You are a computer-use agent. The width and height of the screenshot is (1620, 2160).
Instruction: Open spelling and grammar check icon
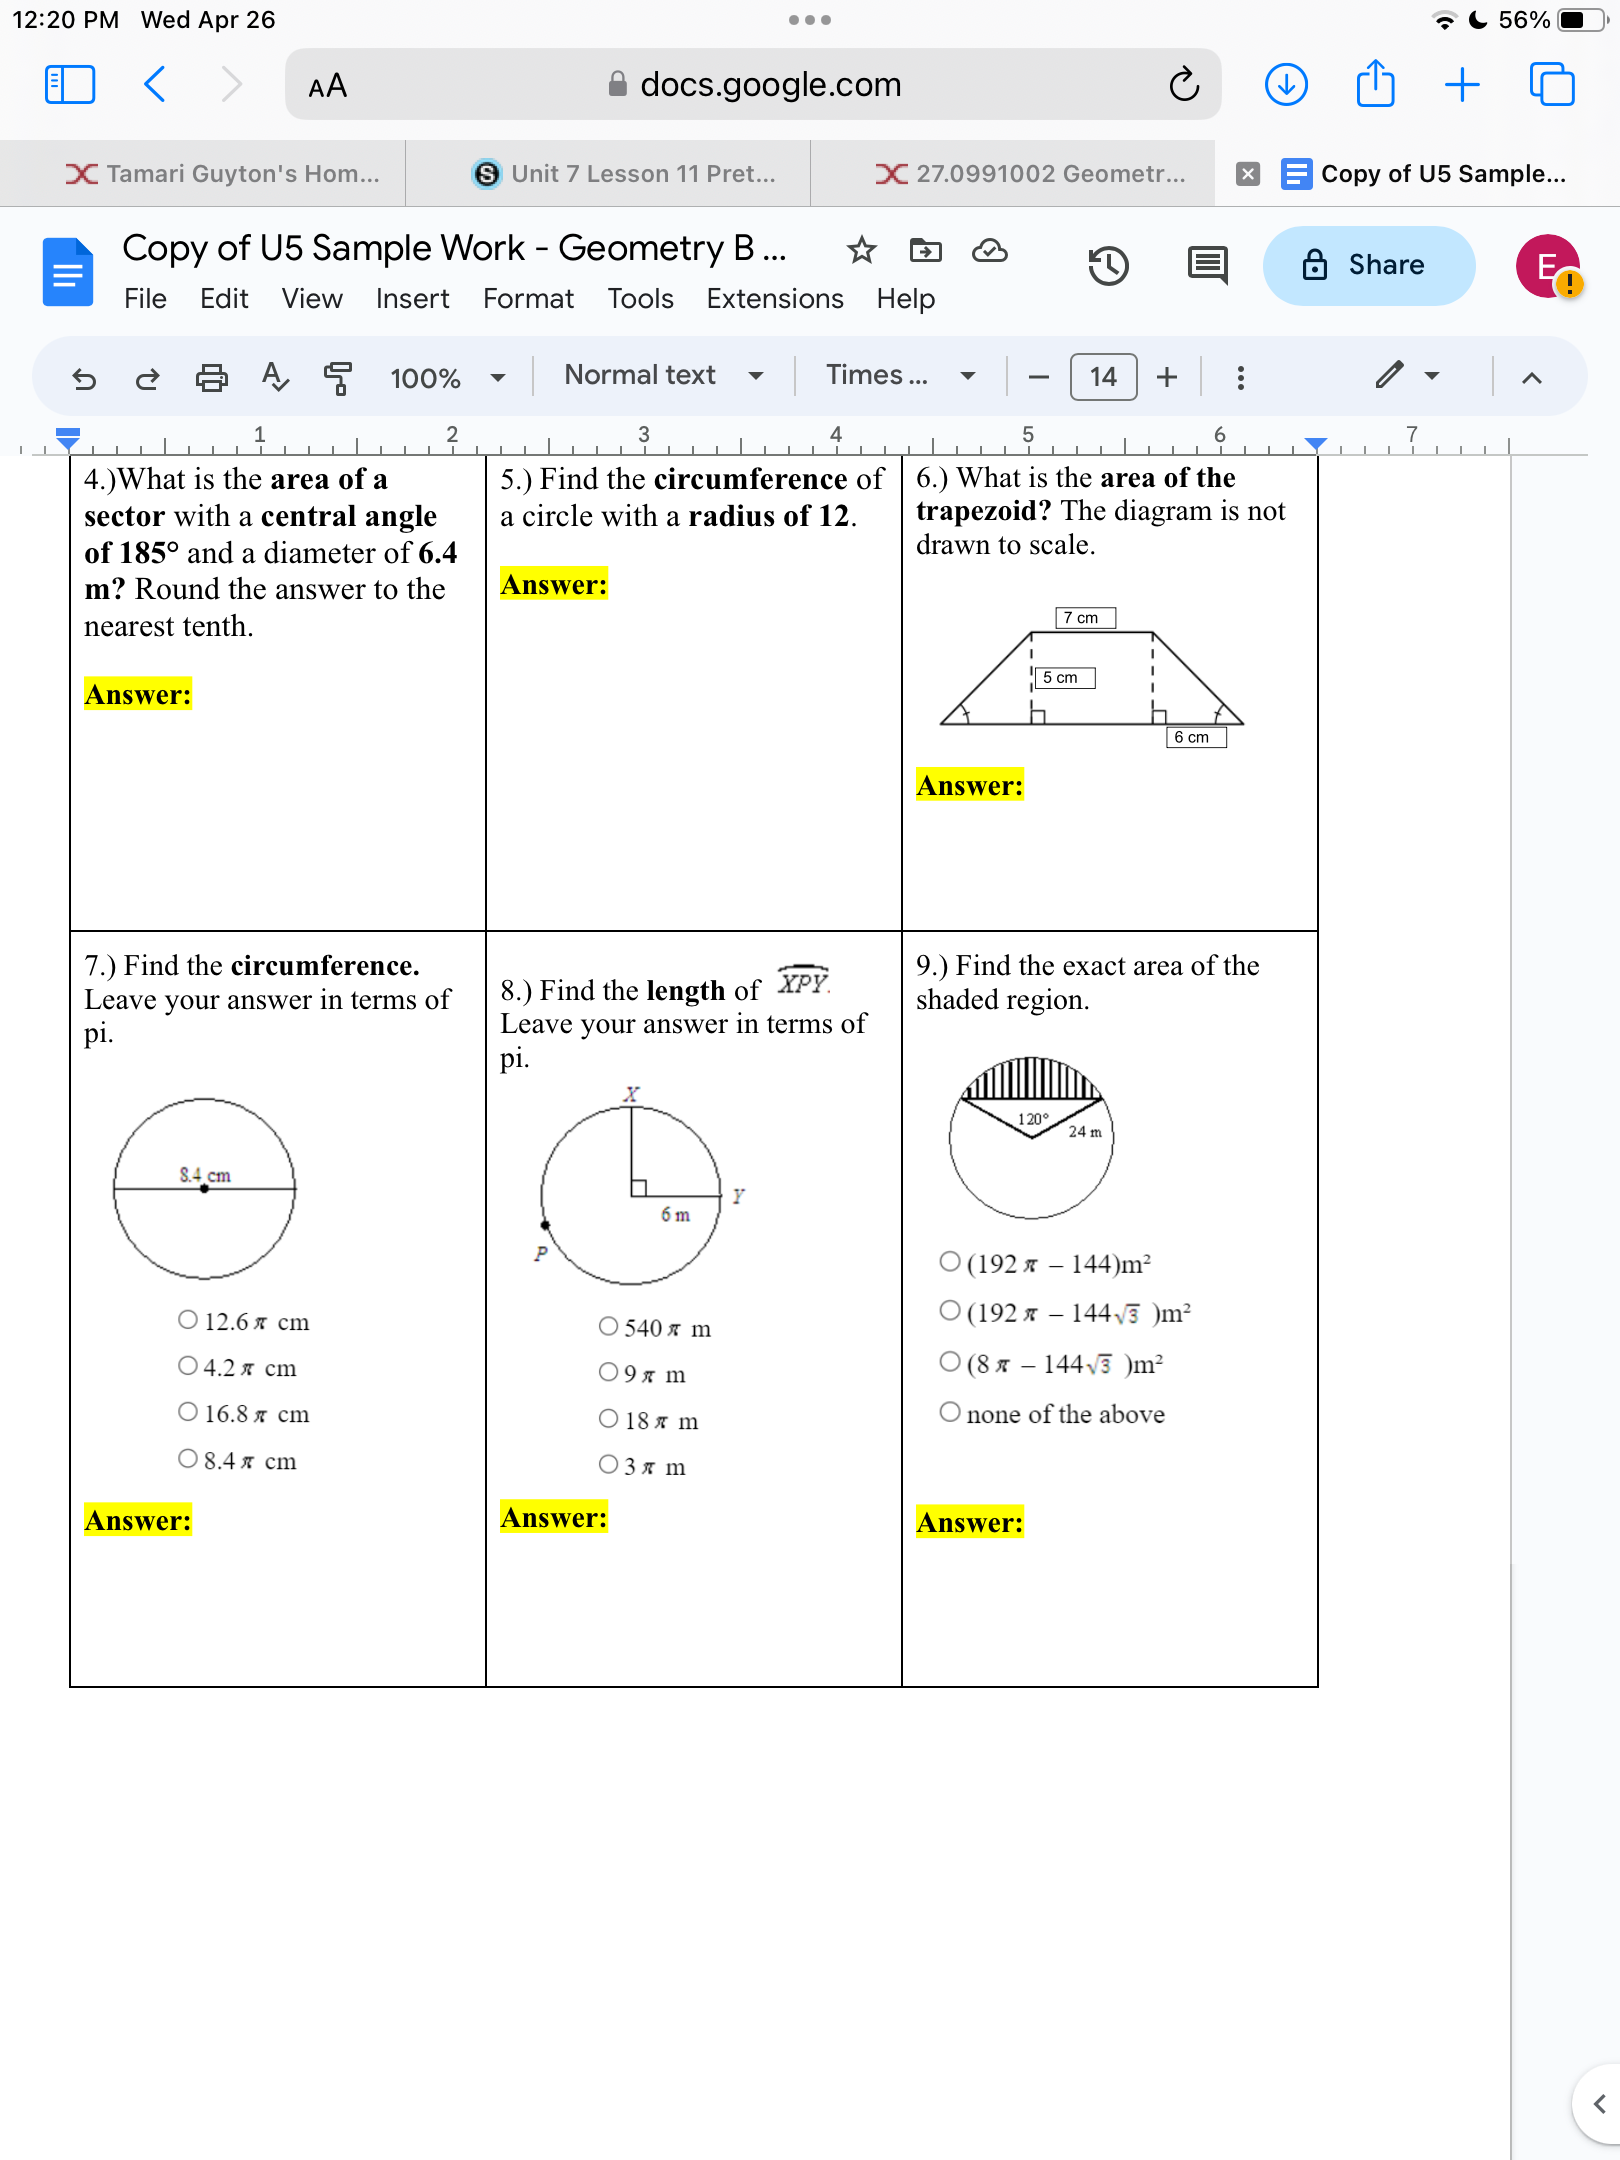(275, 377)
